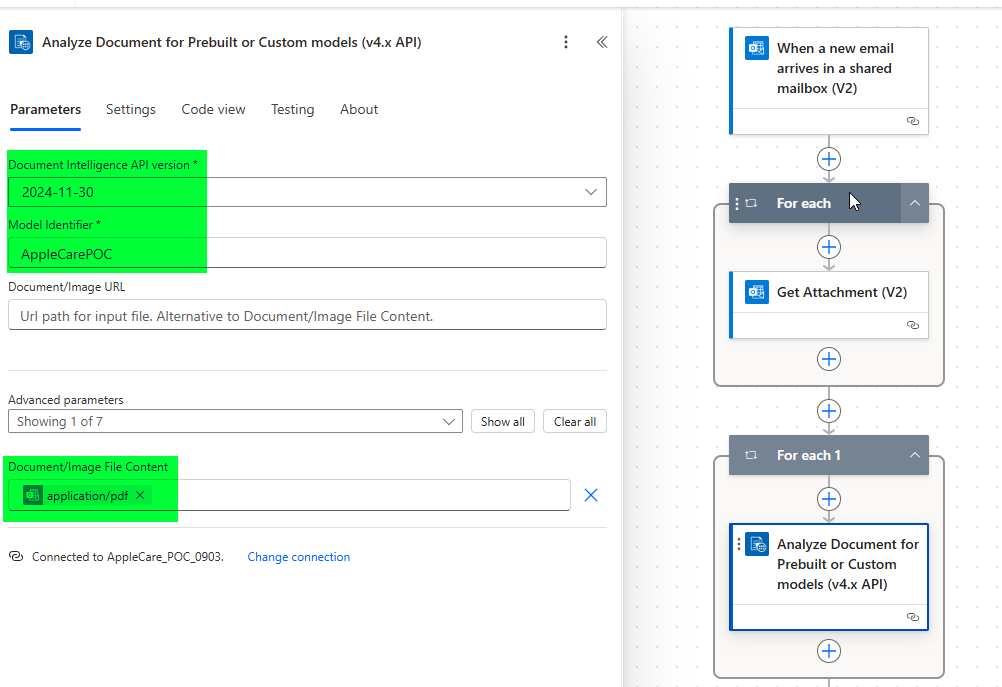Add step at top inside For each 1
This screenshot has height=687, width=1002.
[x=829, y=499]
